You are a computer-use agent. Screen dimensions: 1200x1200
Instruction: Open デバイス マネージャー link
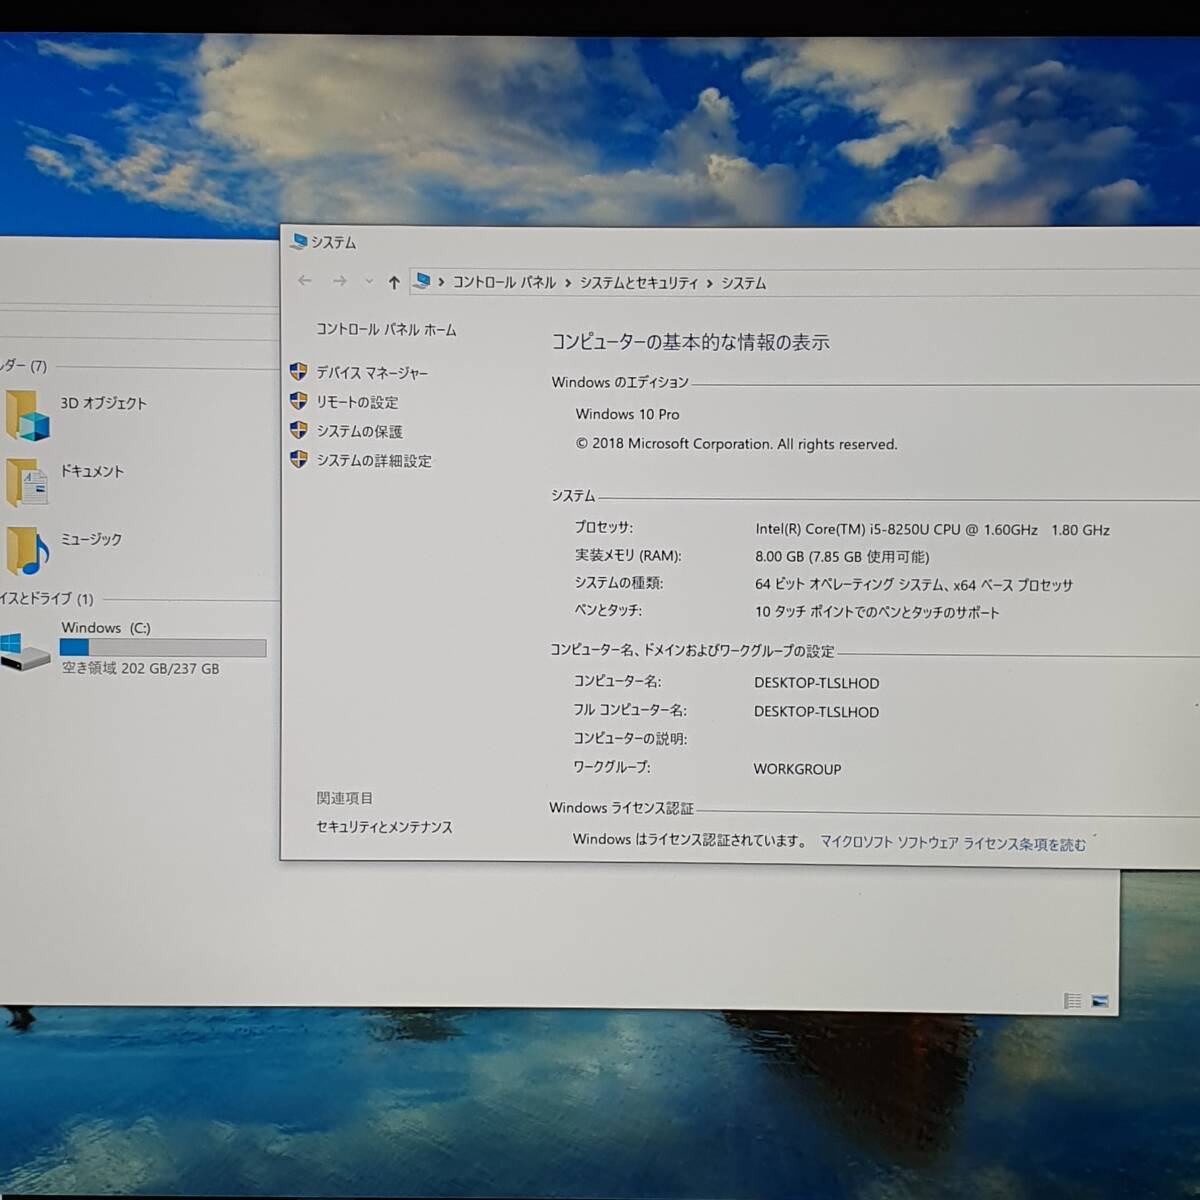pyautogui.click(x=372, y=372)
